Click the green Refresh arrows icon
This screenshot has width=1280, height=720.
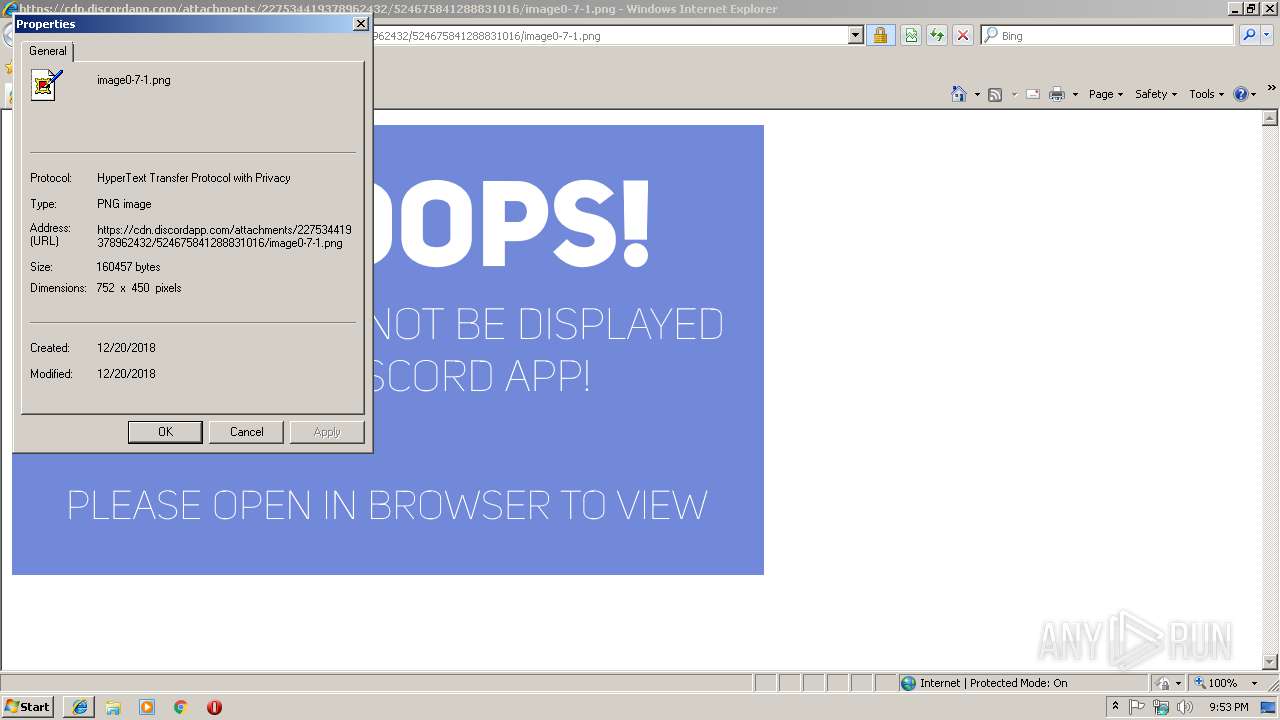[x=937, y=35]
